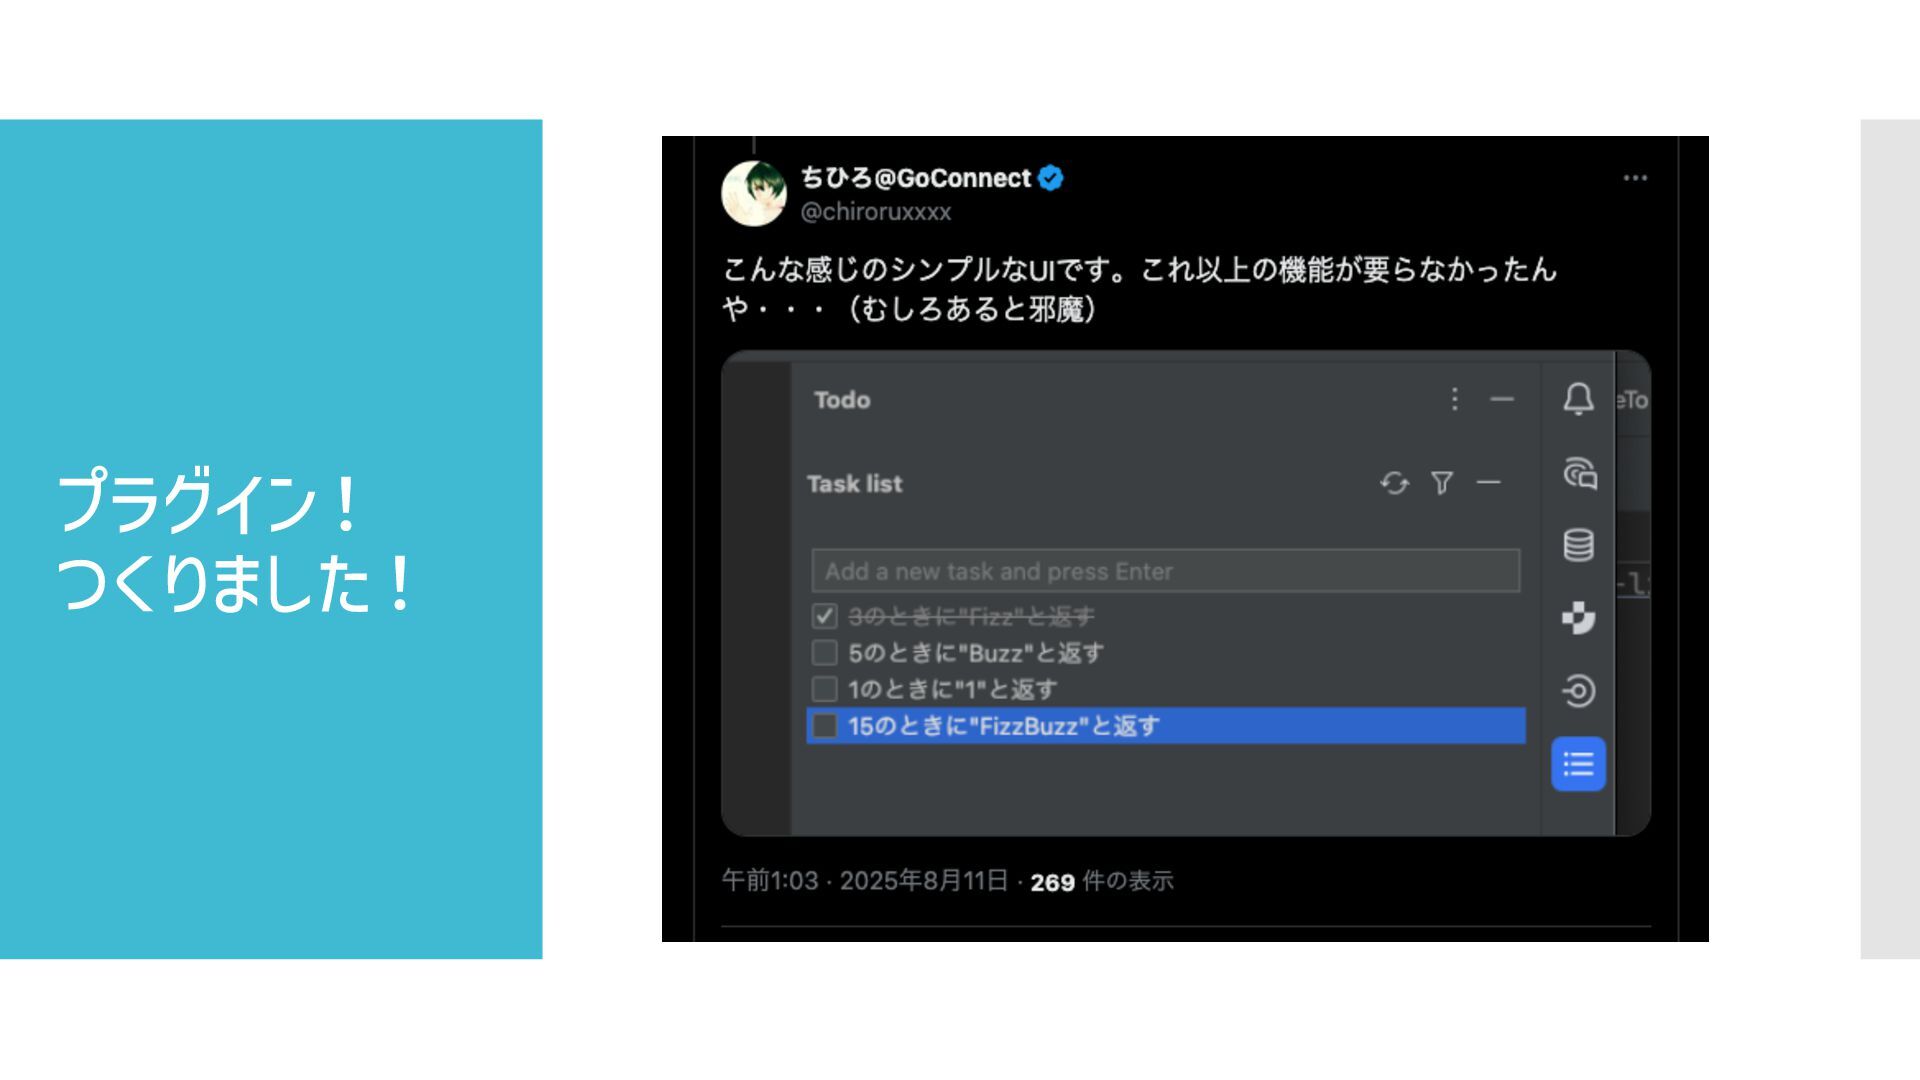Check the 15のときに"FizzBuzz"と返す task
Image resolution: width=1920 pixels, height=1080 pixels.
[824, 726]
